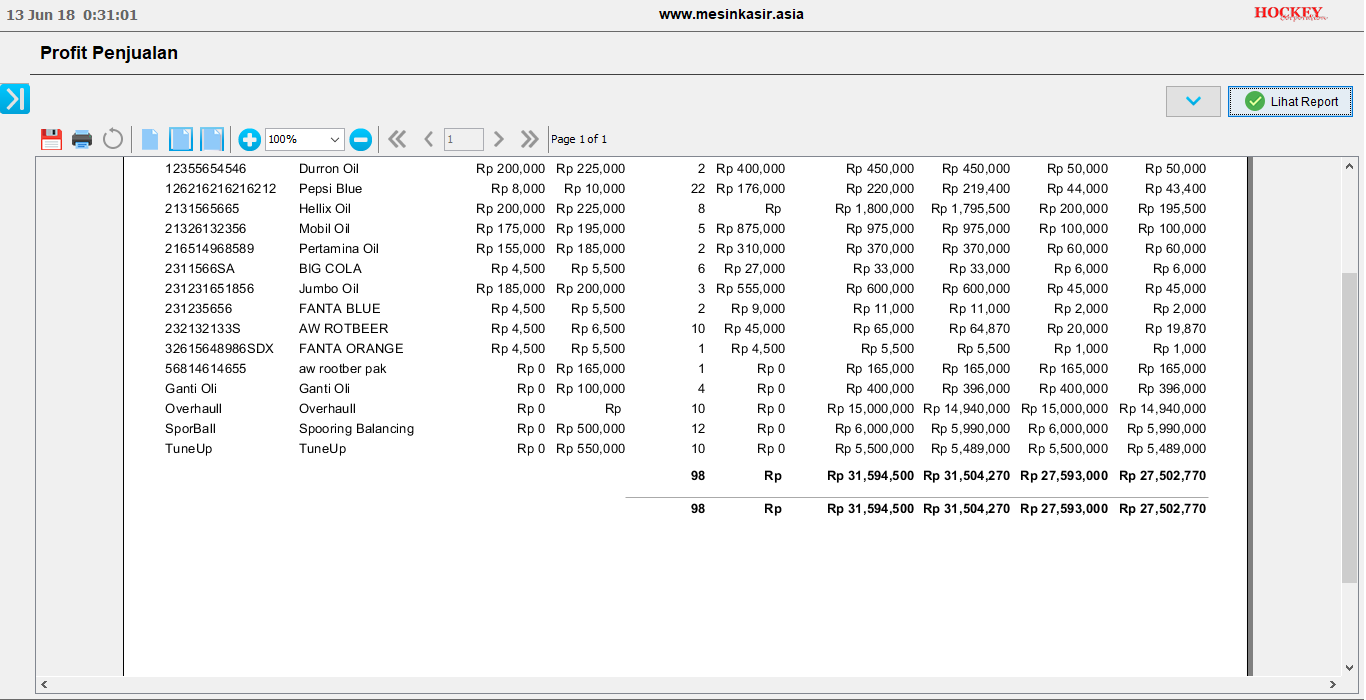Click product code 56814614655
The height and width of the screenshot is (700, 1366).
(x=206, y=369)
